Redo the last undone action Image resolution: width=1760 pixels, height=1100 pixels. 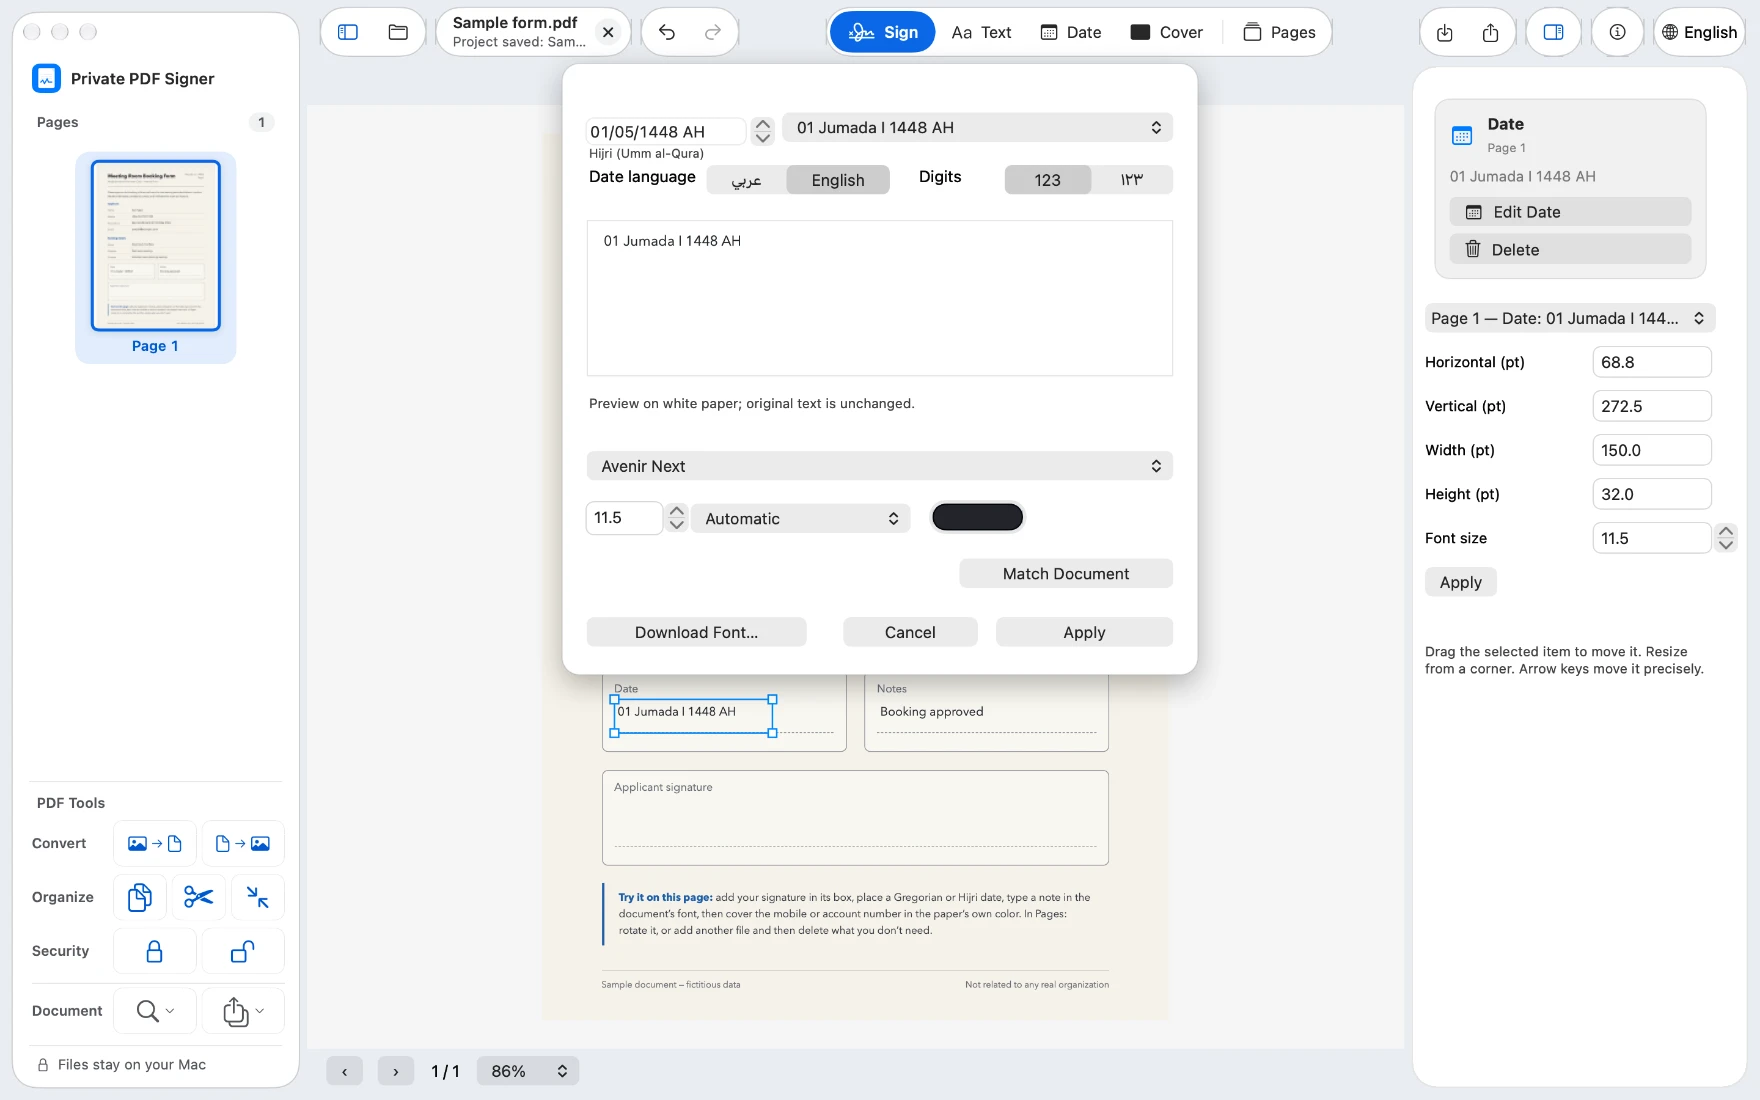[x=713, y=32]
